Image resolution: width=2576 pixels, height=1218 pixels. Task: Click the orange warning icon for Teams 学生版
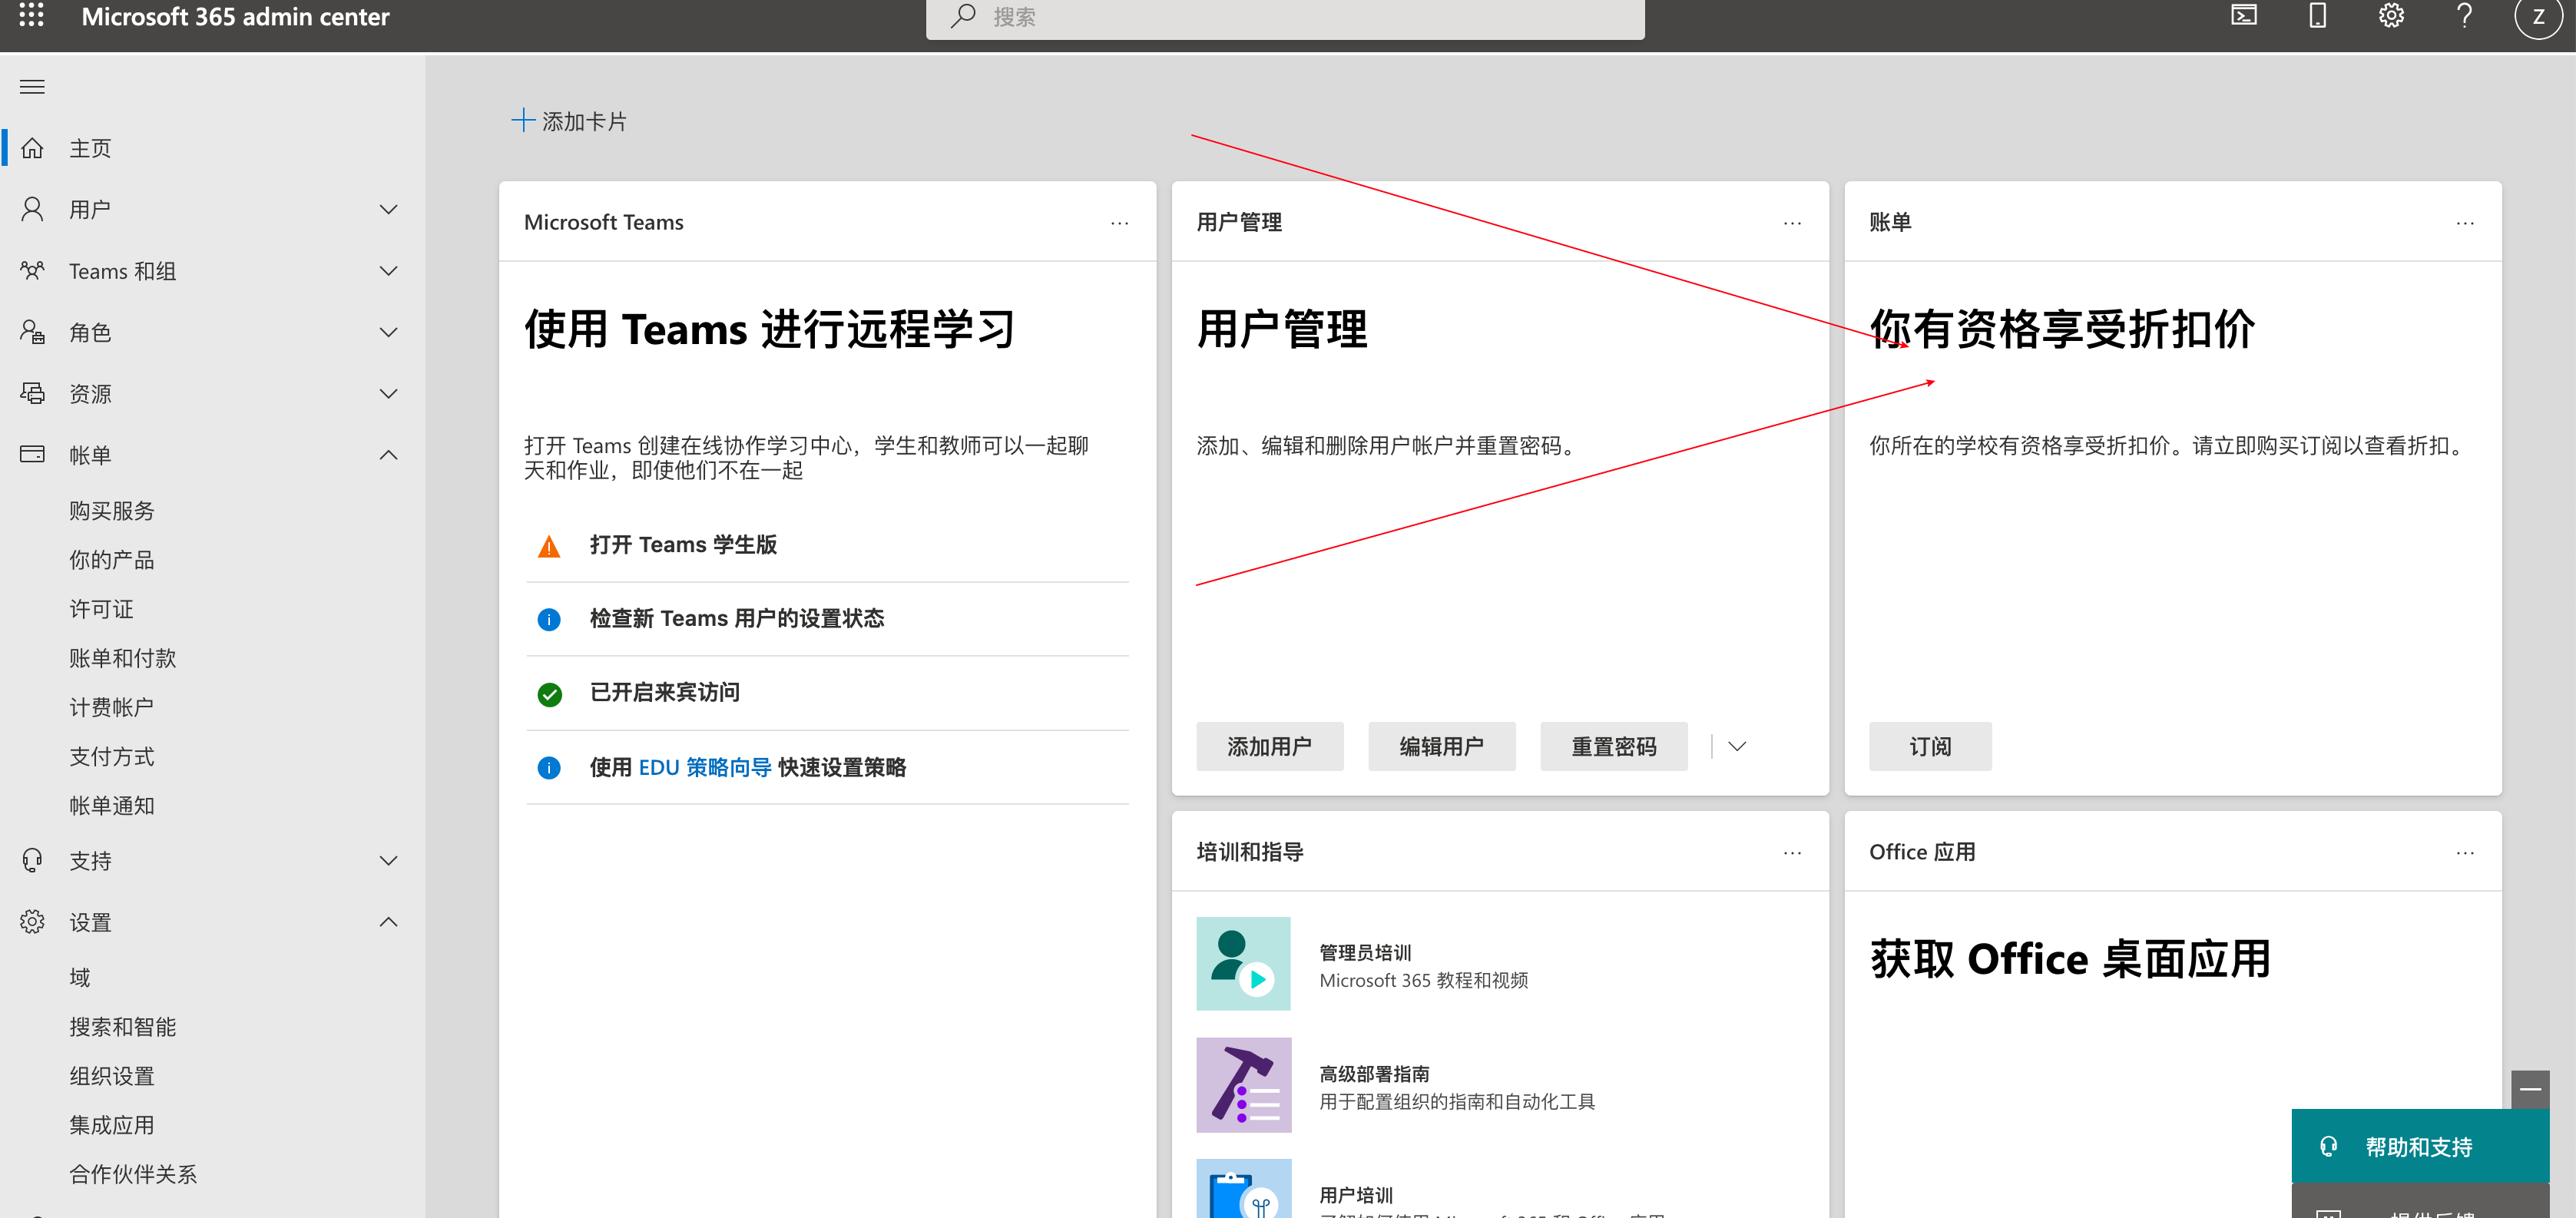(549, 546)
